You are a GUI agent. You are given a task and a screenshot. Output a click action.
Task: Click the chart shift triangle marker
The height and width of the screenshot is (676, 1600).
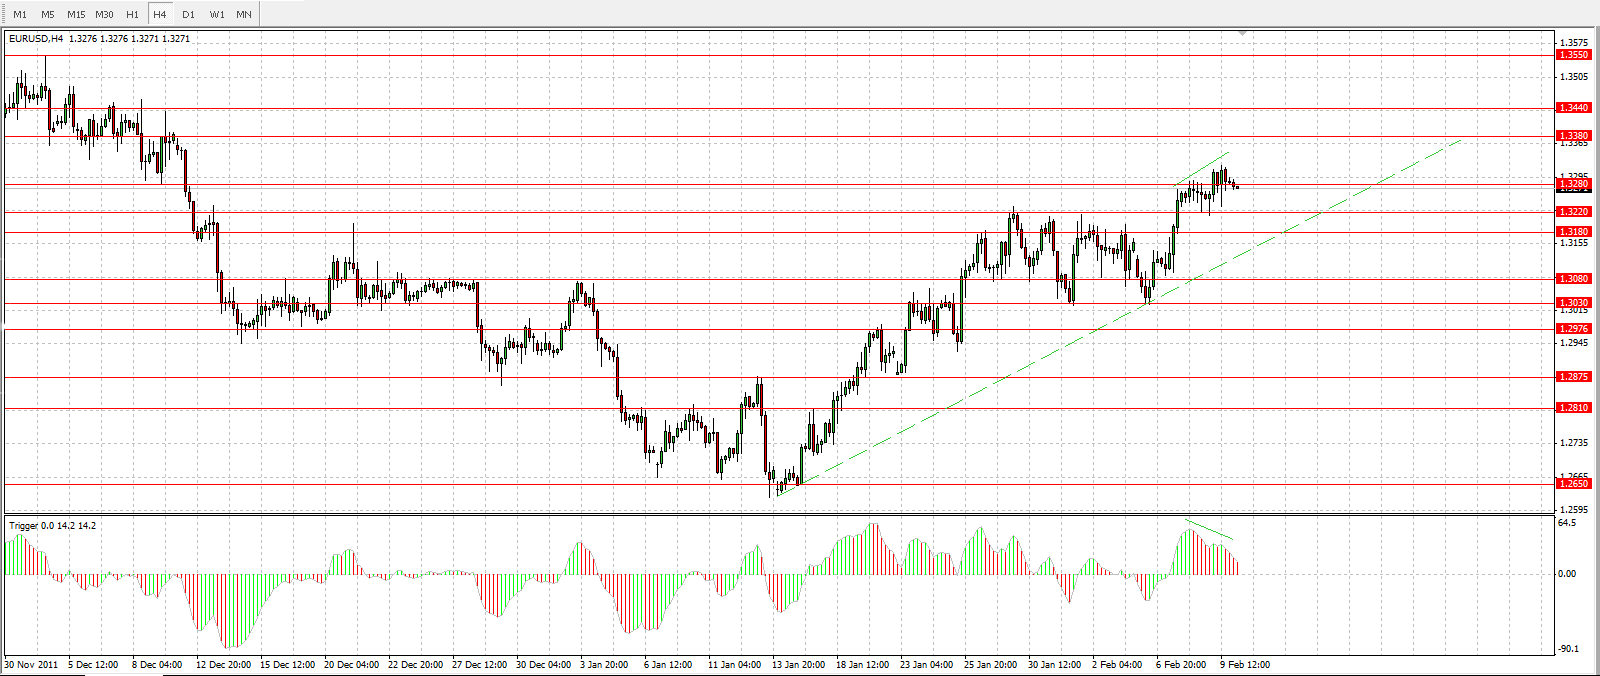pos(1242,33)
